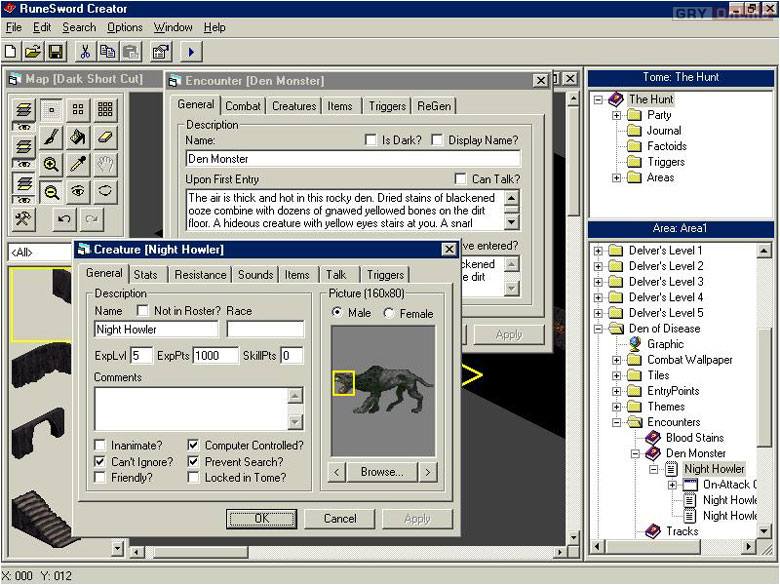Click the Save floppy disk icon

click(56, 51)
